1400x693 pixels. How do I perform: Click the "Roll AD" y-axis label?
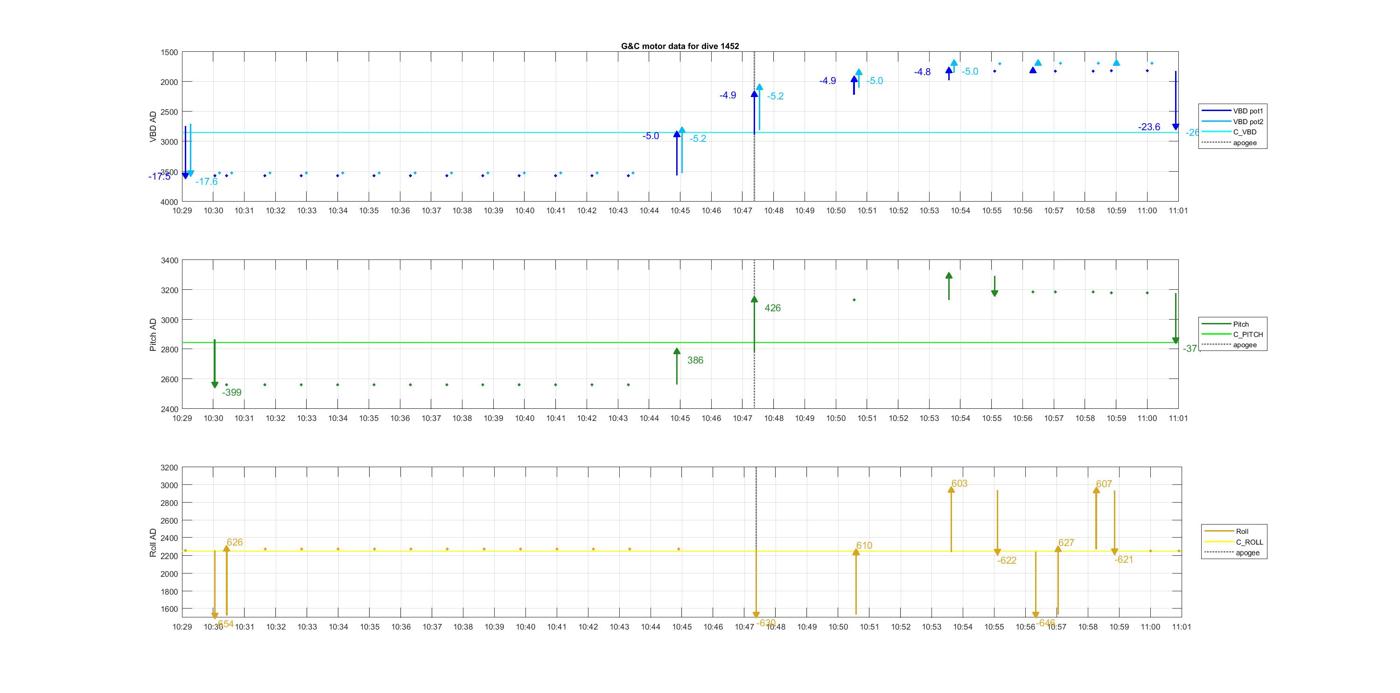tap(154, 541)
